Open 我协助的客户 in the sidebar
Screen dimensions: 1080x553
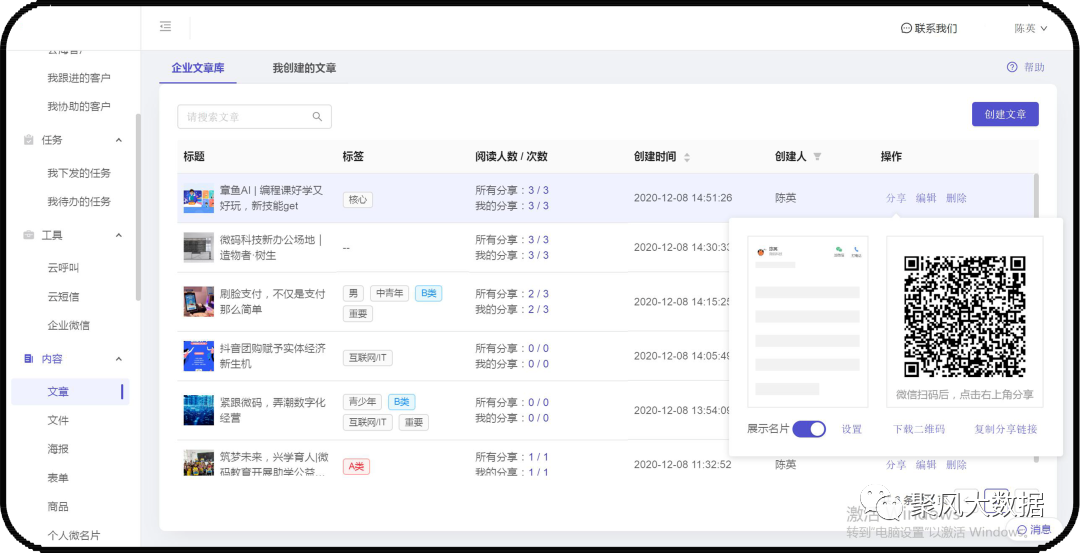tap(79, 107)
